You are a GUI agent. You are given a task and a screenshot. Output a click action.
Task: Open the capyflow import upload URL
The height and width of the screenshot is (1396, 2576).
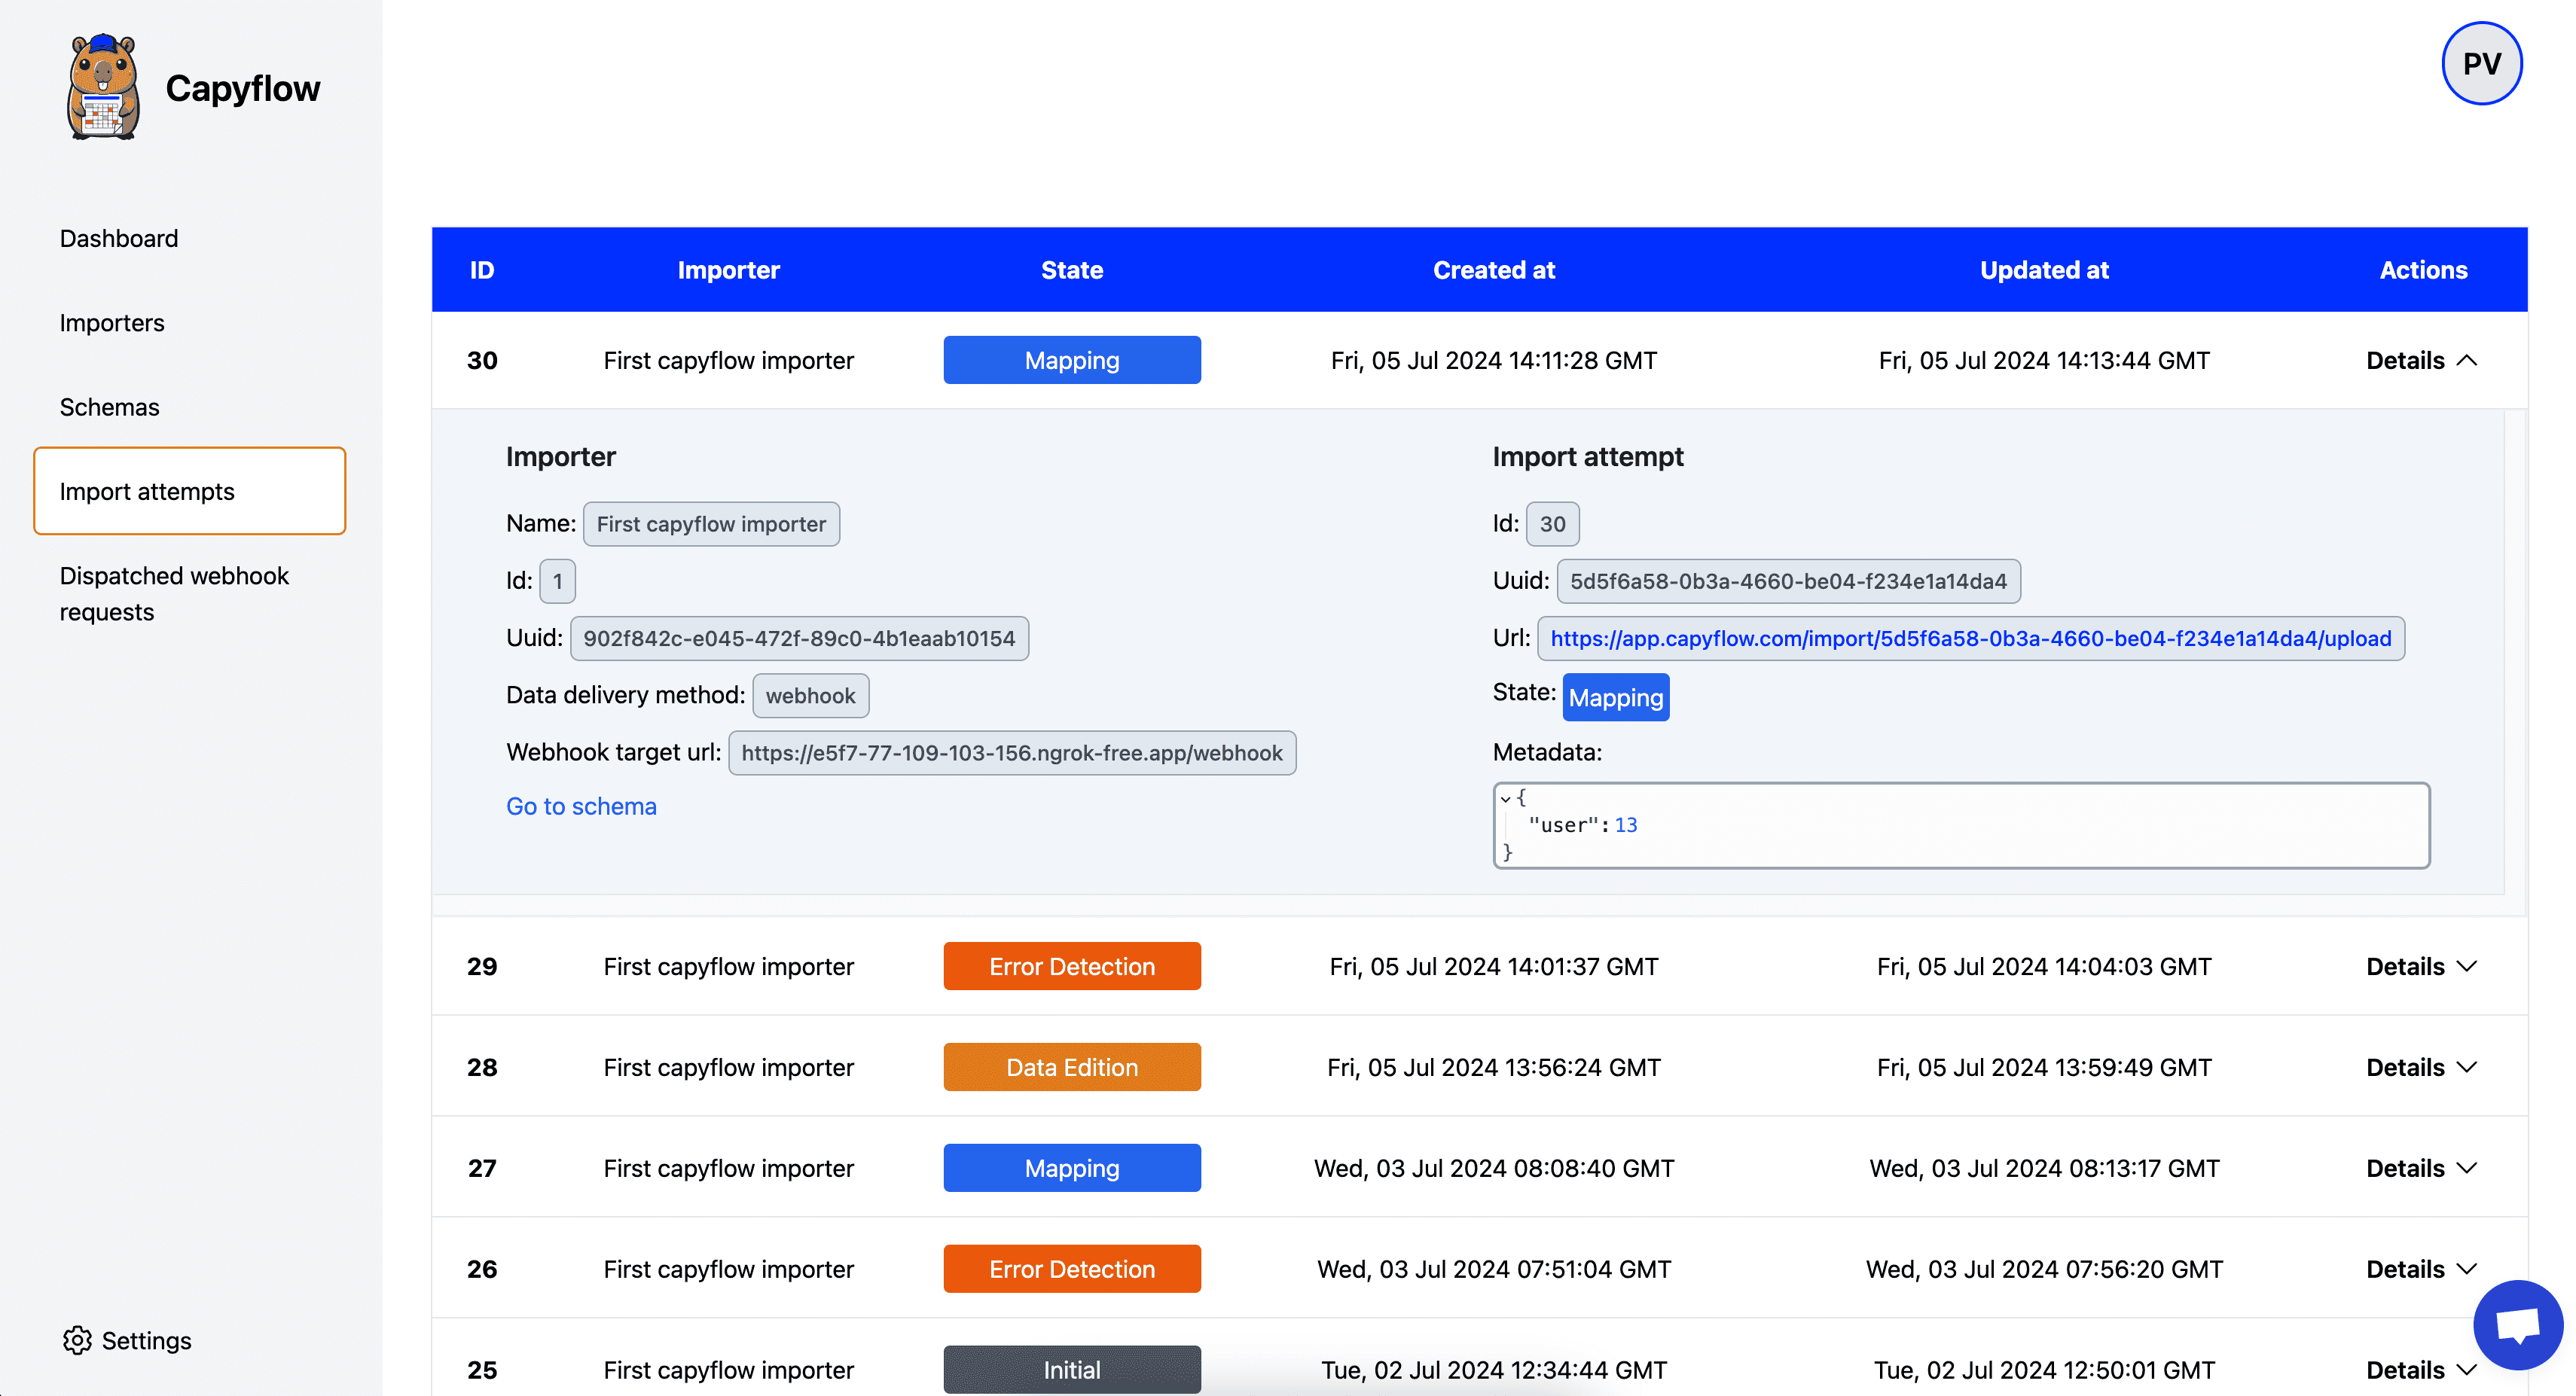(x=1970, y=638)
